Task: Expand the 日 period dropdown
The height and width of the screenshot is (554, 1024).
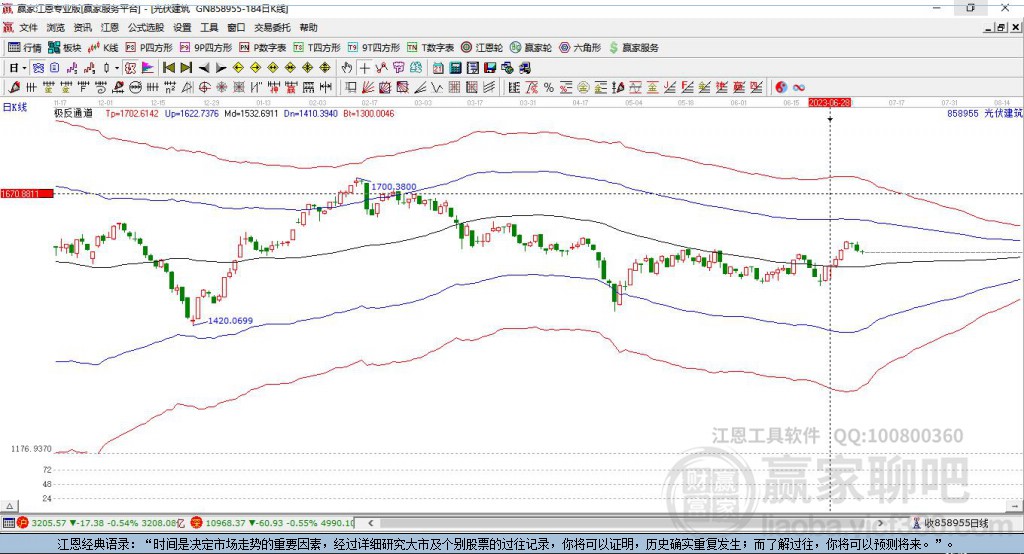Action: click(x=24, y=68)
